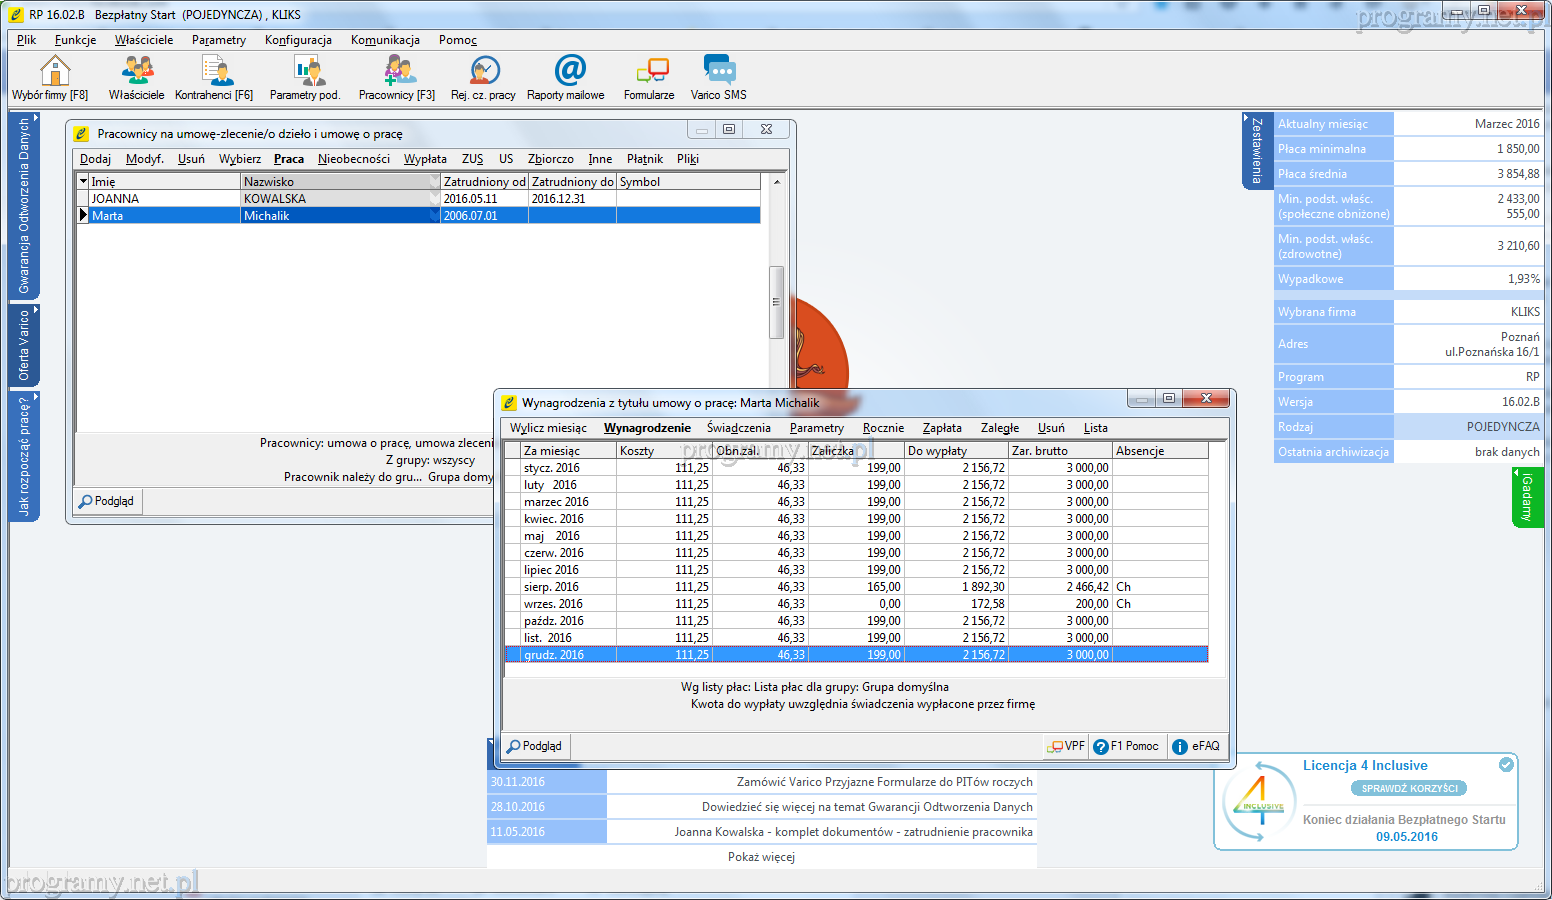The width and height of the screenshot is (1552, 900).
Task: Select the sierp. 2016 salary row
Action: click(x=551, y=587)
